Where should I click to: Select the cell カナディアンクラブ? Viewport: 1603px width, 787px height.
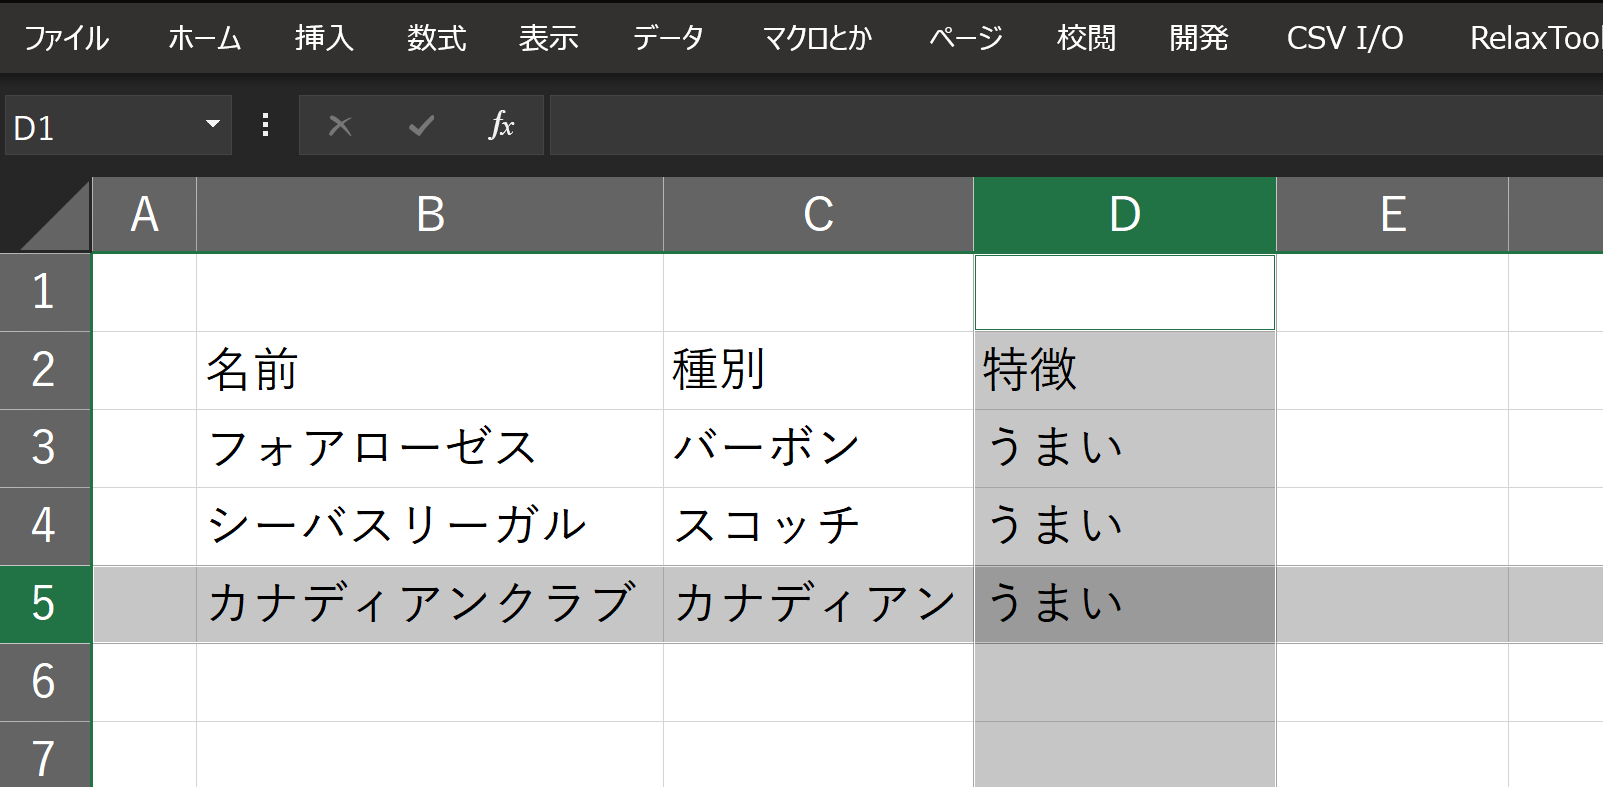430,604
